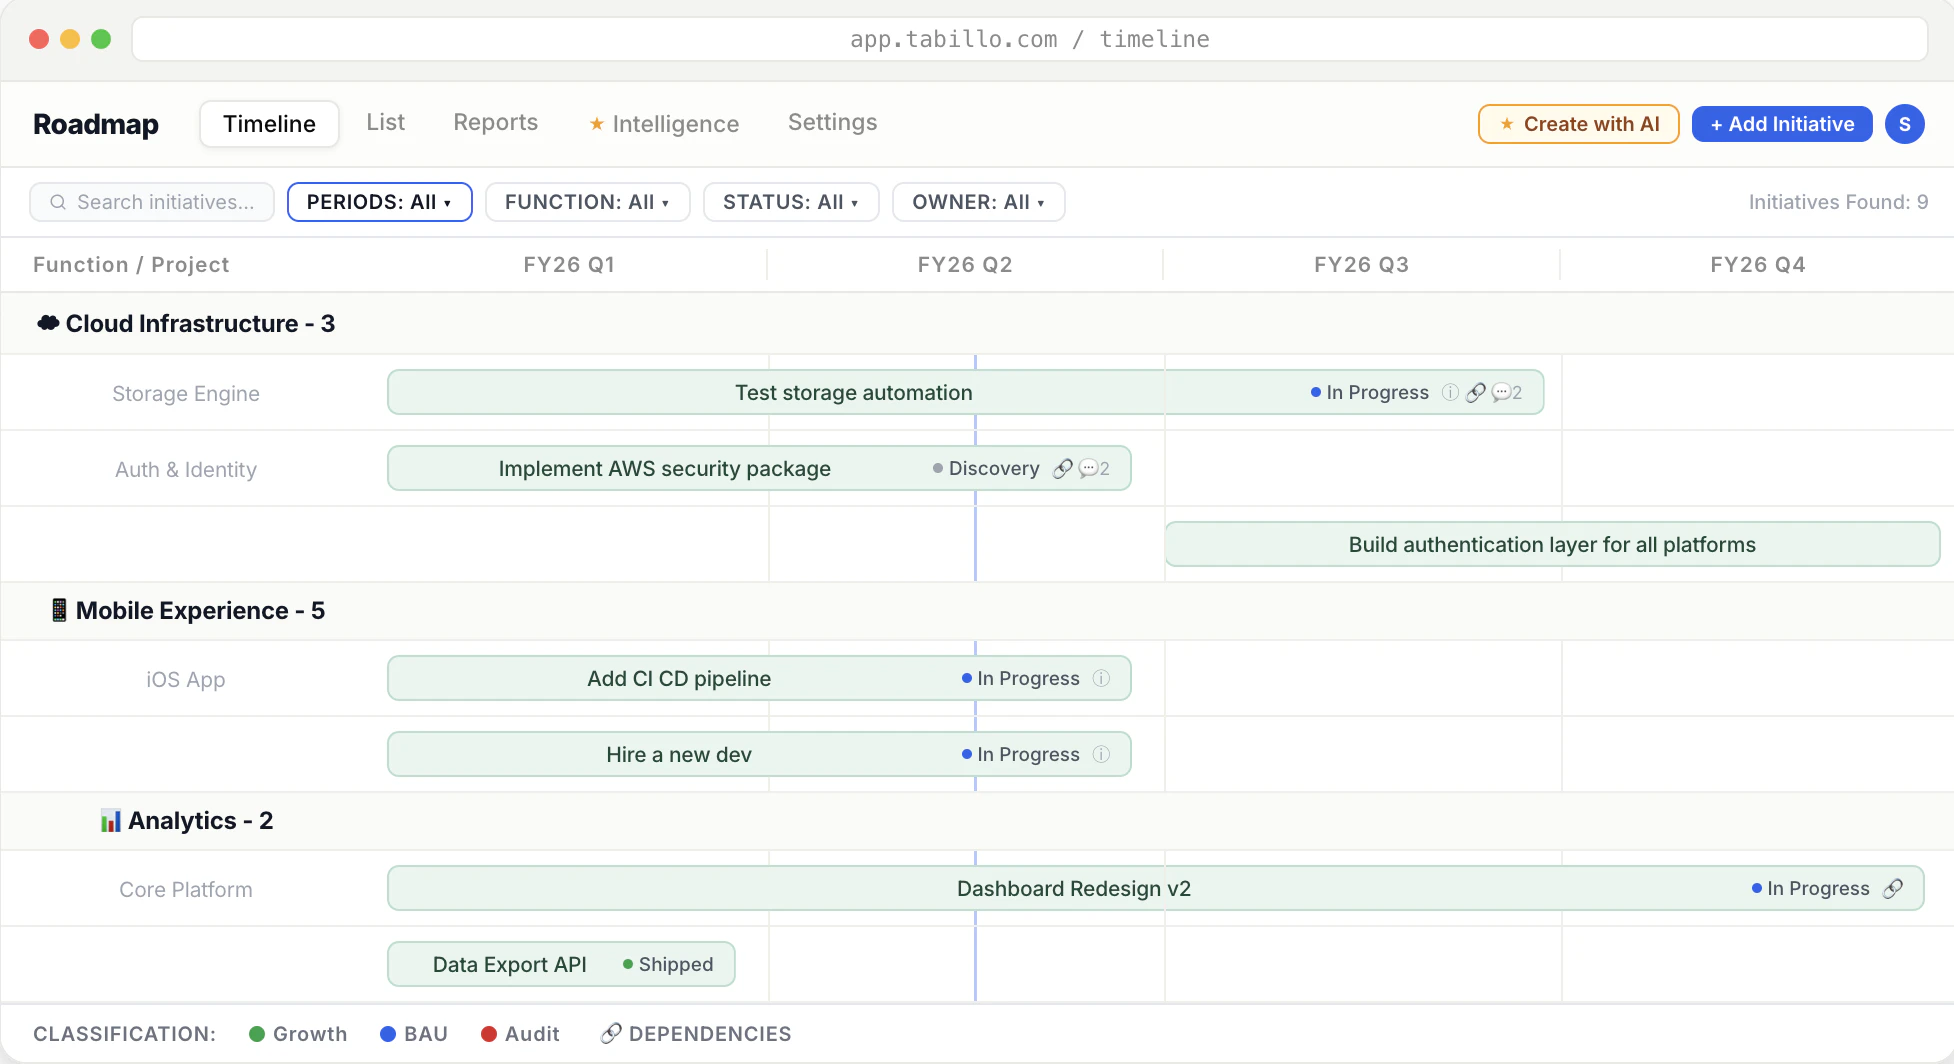Viewport: 1954px width, 1064px height.
Task: Open info icon on Add CI CD pipeline
Action: [x=1102, y=678]
